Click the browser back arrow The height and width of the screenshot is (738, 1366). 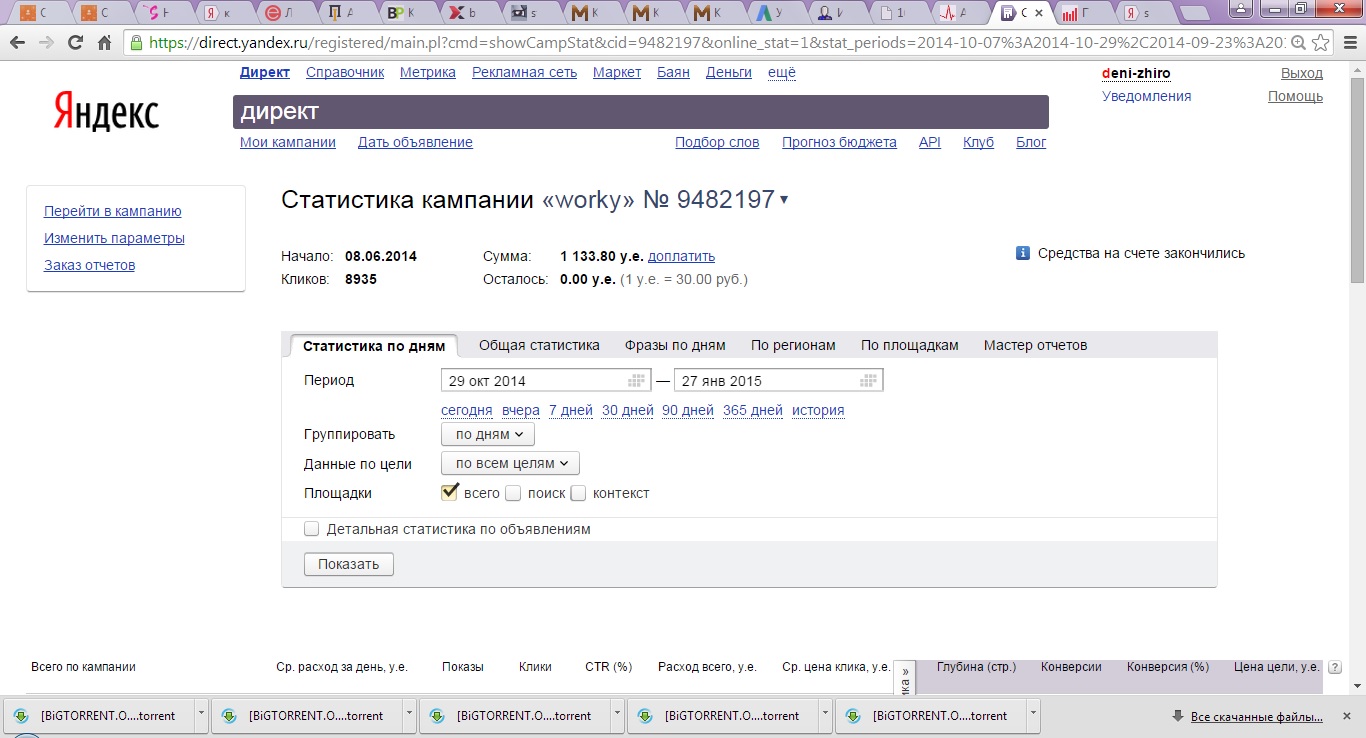[17, 43]
